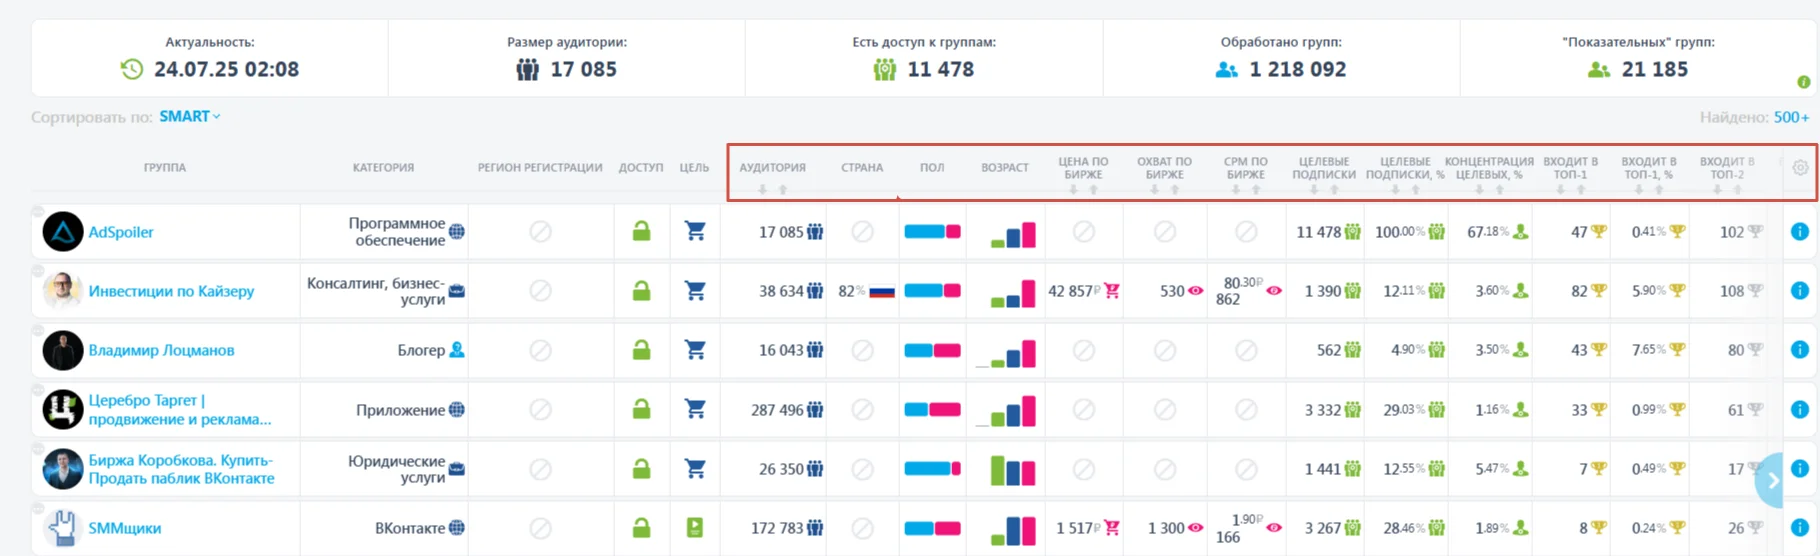Open row menu dots on Инвестиции по Кайзеру
The width and height of the screenshot is (1820, 556).
point(37,270)
